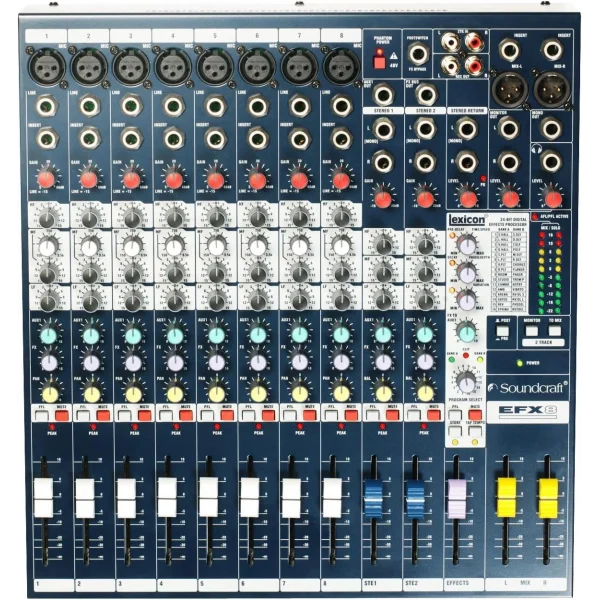The width and height of the screenshot is (600, 600).
Task: Turn the Lexicon PROGRAM SELECT knob
Action: click(x=466, y=382)
